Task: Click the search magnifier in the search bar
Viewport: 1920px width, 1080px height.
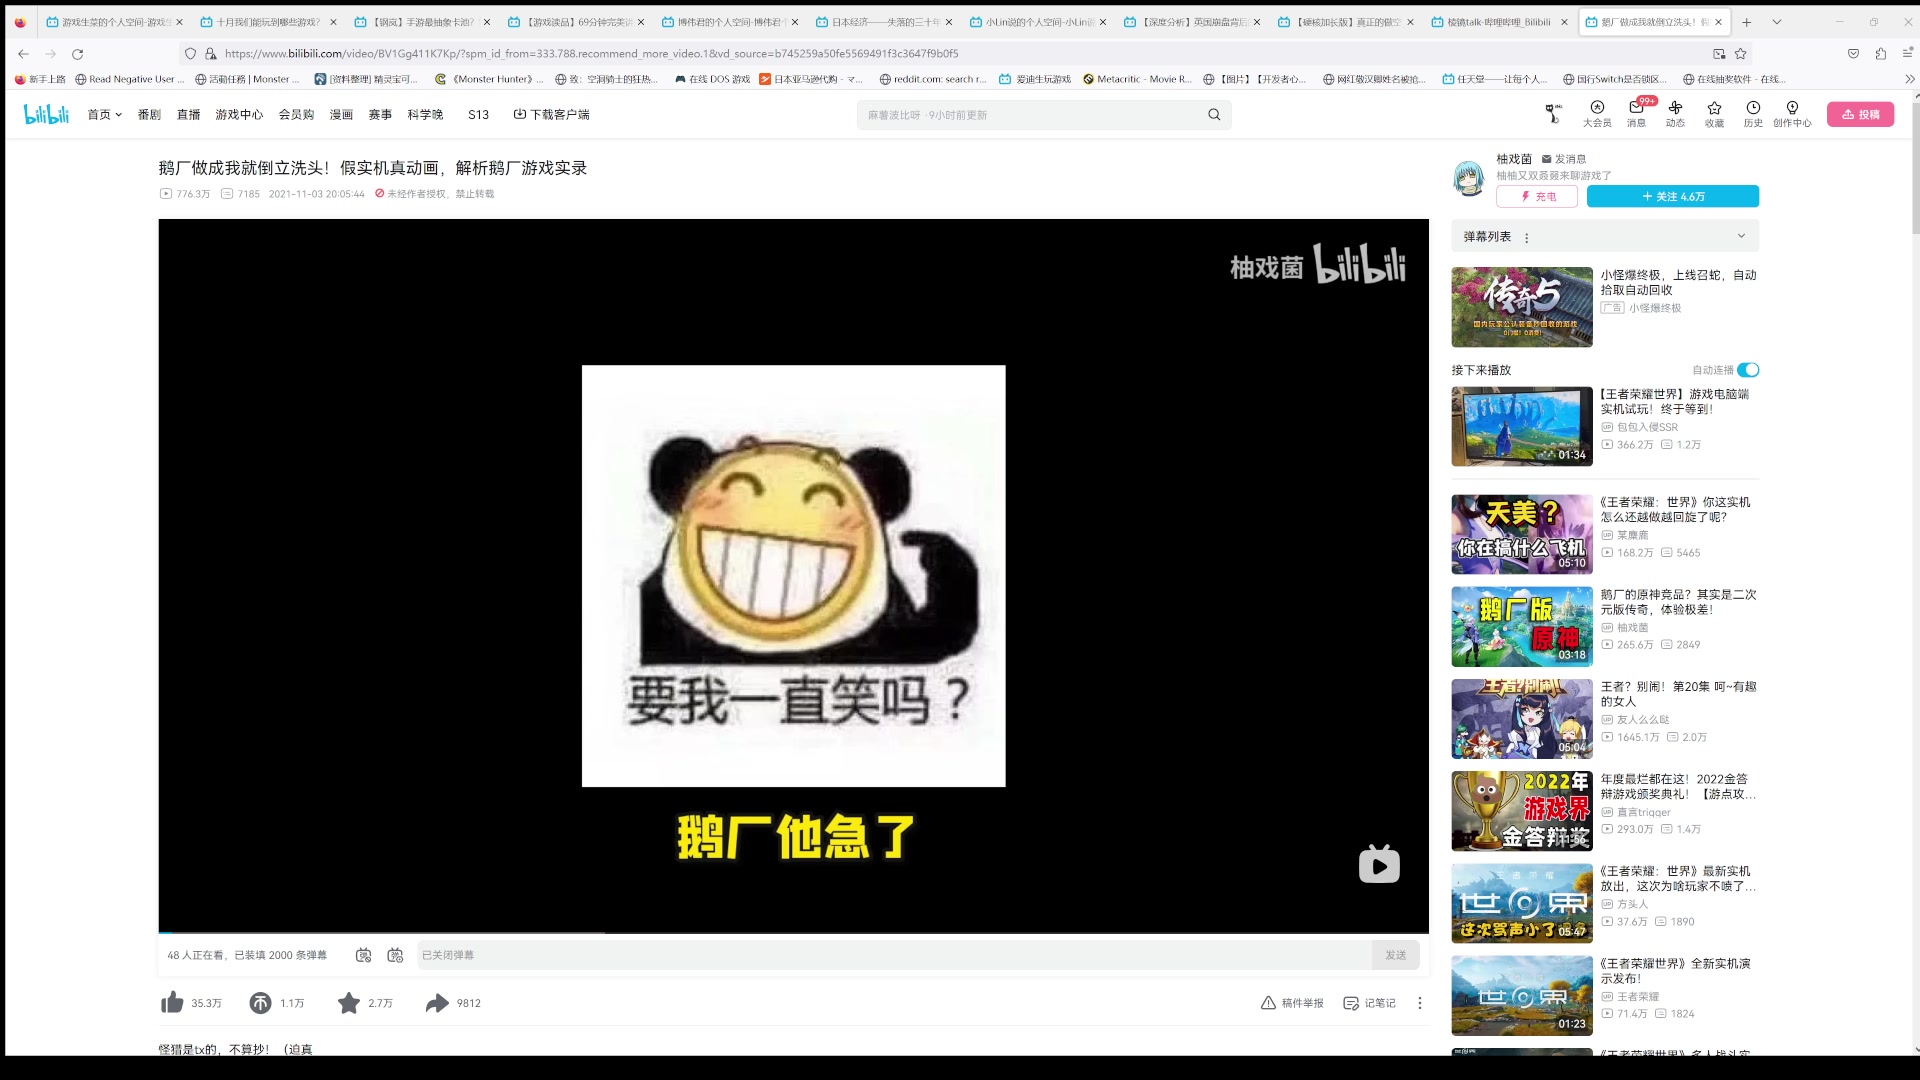Action: point(1213,114)
